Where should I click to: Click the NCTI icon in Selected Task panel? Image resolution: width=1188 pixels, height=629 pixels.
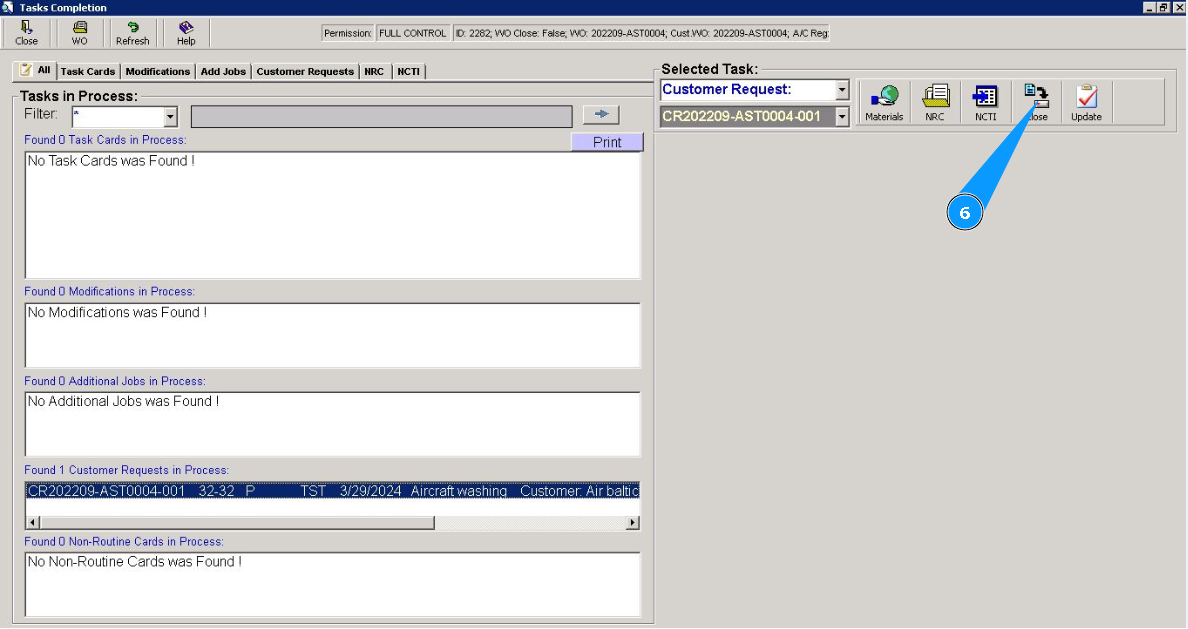[986, 102]
